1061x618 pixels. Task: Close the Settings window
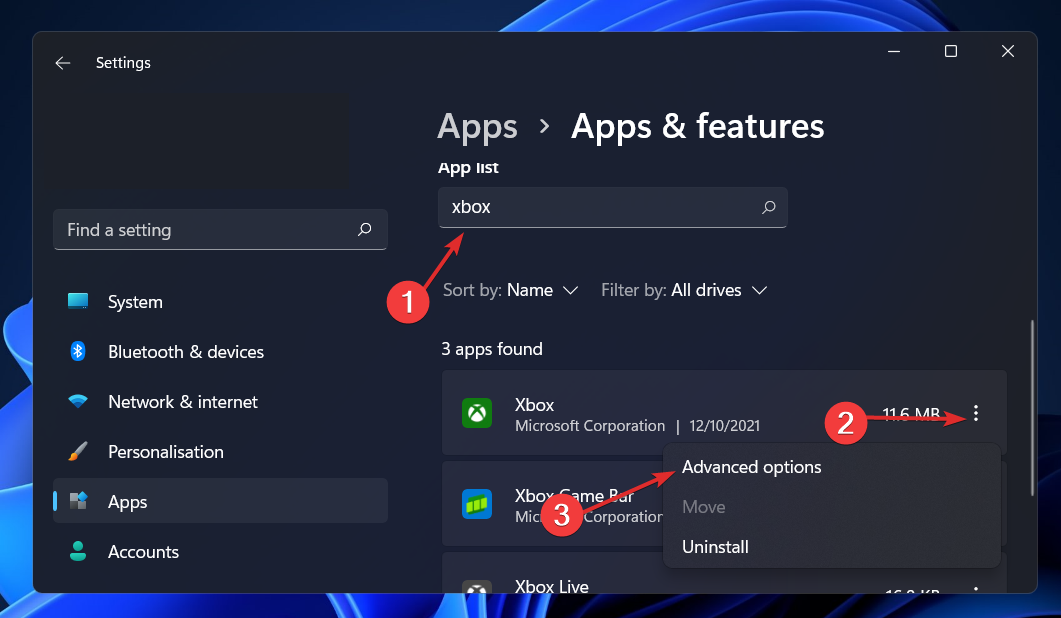[1008, 51]
